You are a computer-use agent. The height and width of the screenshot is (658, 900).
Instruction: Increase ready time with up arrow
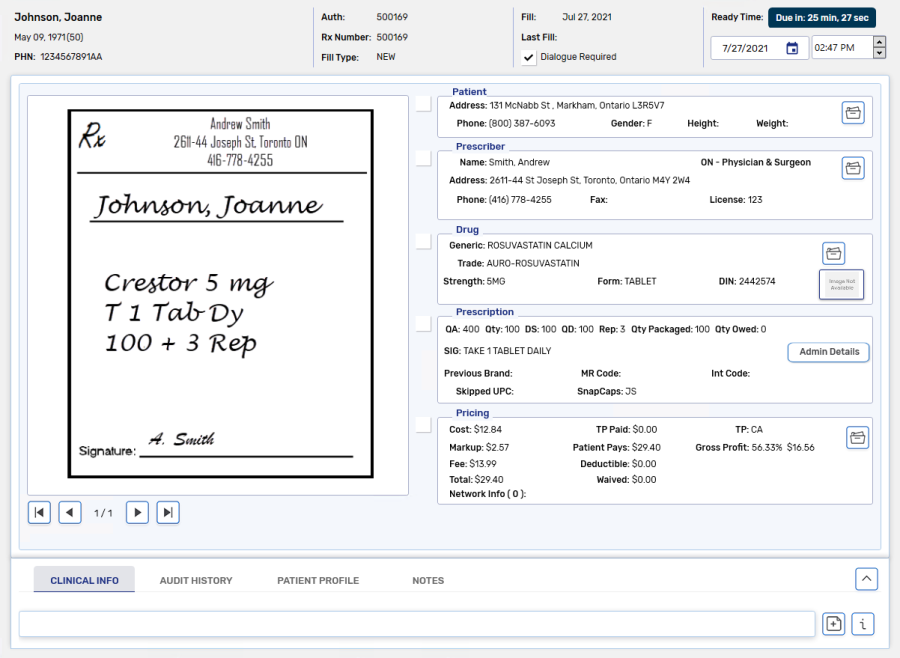[879, 42]
